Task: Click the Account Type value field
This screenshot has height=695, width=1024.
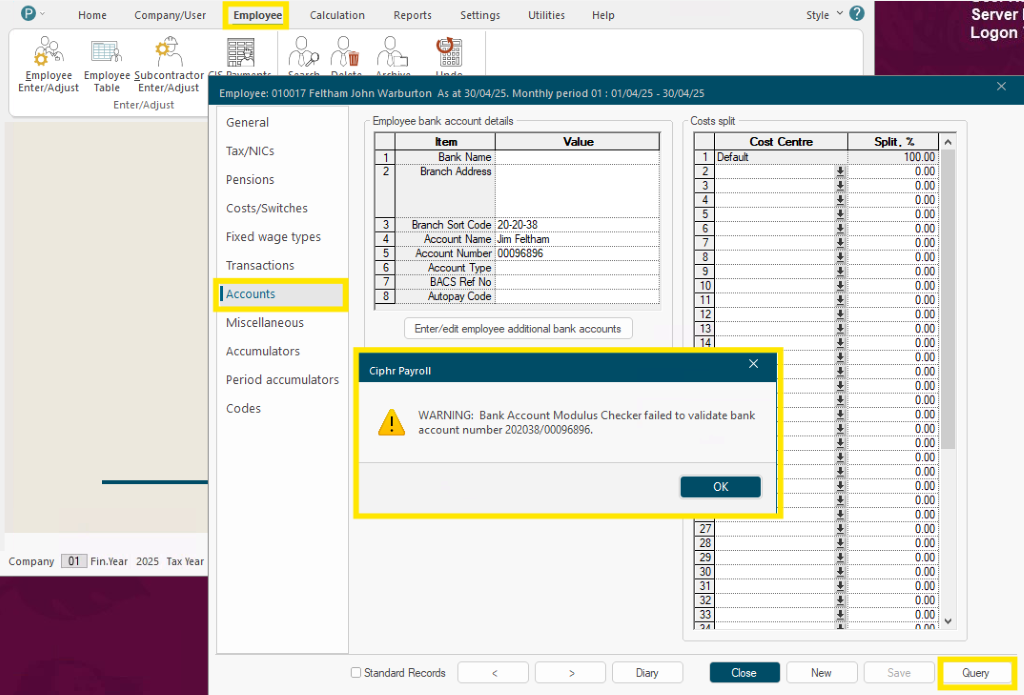Action: pyautogui.click(x=577, y=268)
